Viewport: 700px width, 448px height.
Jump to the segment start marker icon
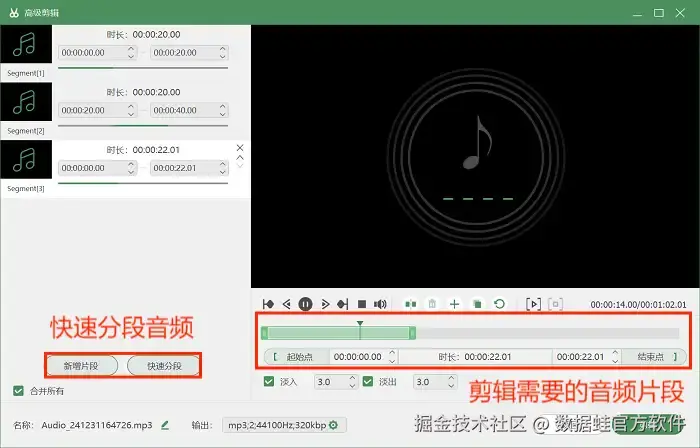pyautogui.click(x=268, y=304)
